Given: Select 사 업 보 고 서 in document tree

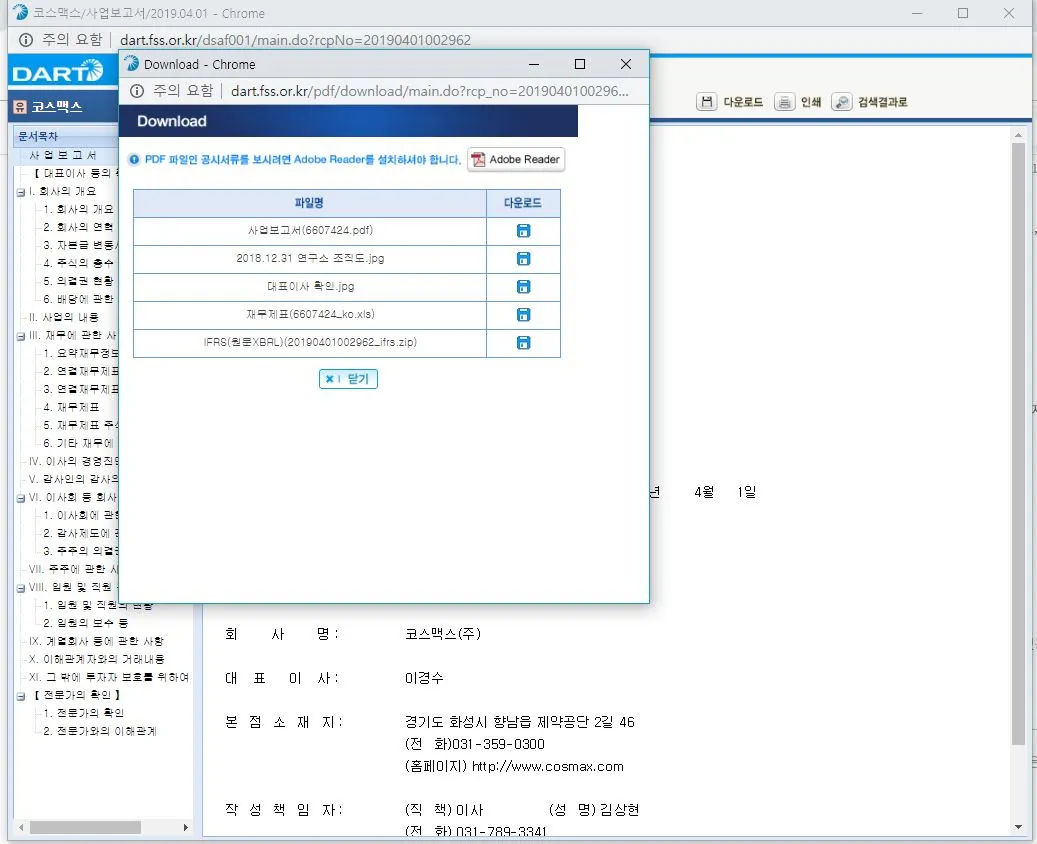Looking at the screenshot, I should [63, 155].
